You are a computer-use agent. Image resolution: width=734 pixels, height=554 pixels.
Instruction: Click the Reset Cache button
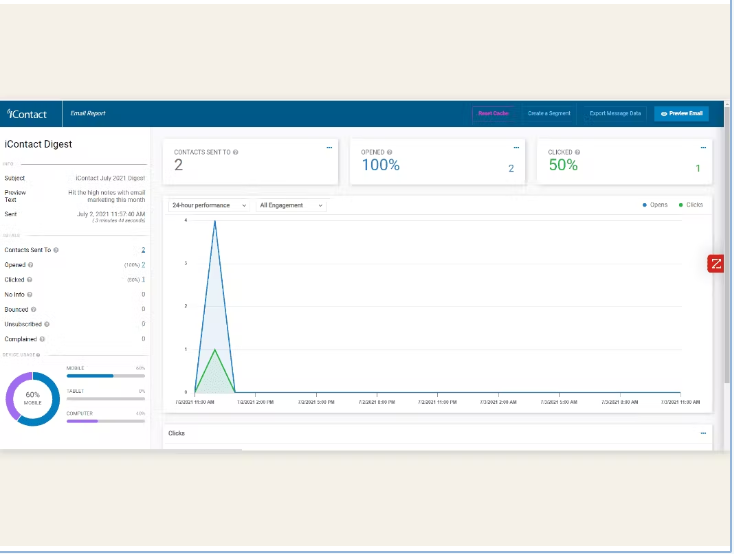click(x=493, y=113)
